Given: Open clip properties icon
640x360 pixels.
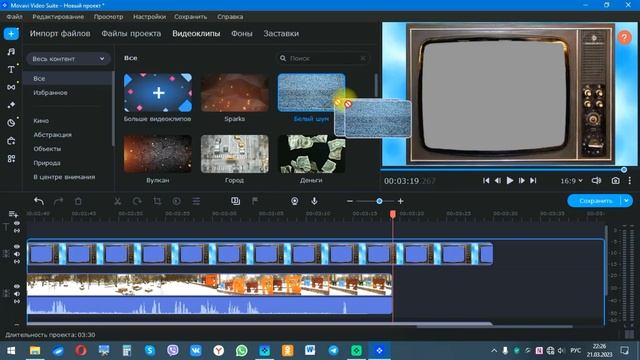Looking at the screenshot, I should point(196,201).
